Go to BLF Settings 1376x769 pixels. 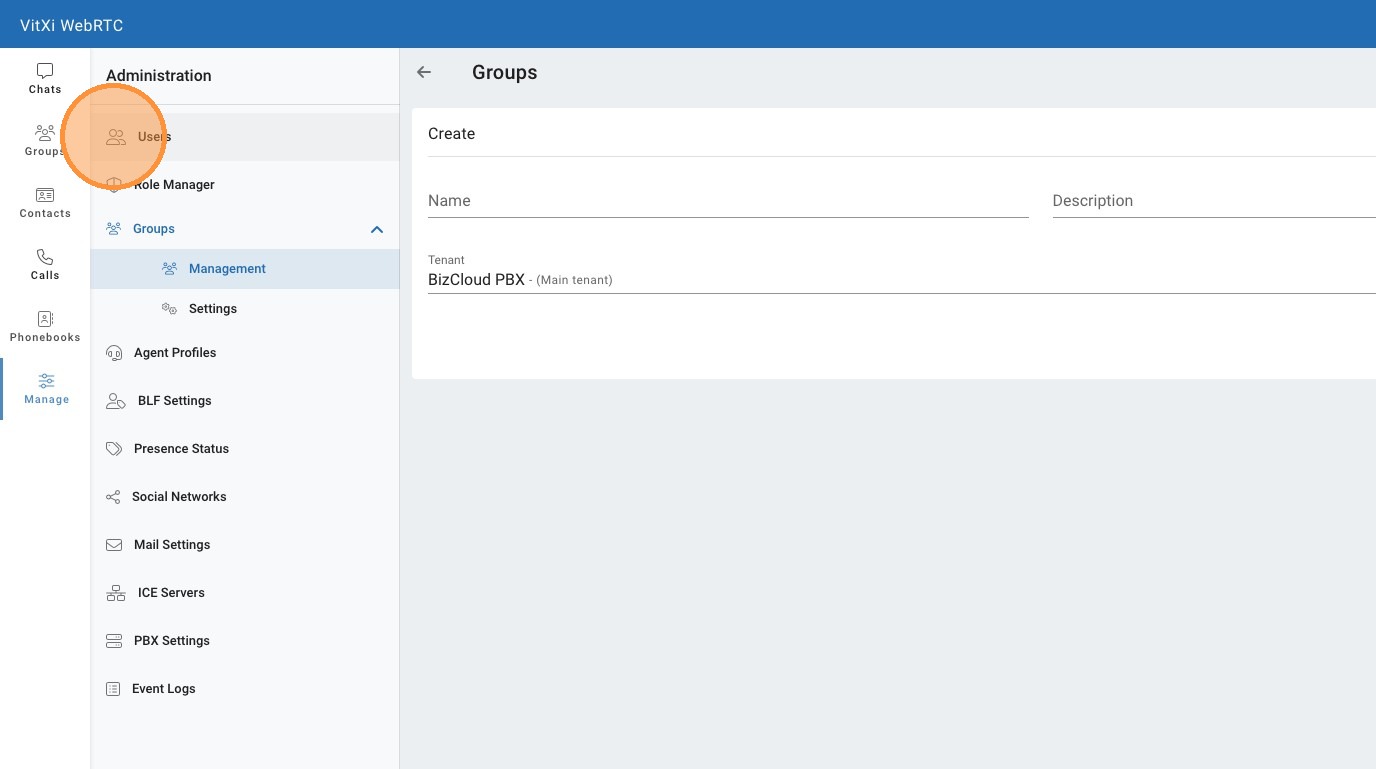(174, 401)
